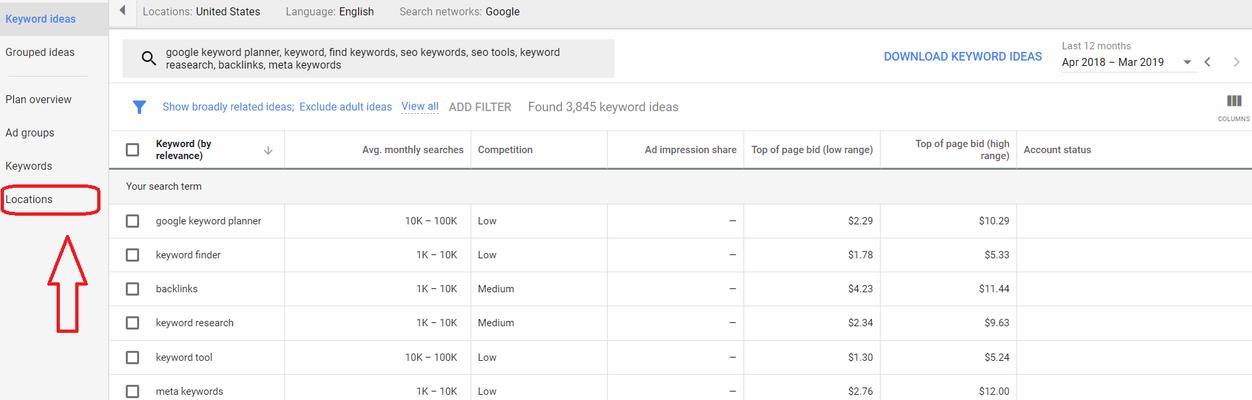This screenshot has height=400, width=1252.
Task: Go to previous date period arrow
Action: [1208, 62]
